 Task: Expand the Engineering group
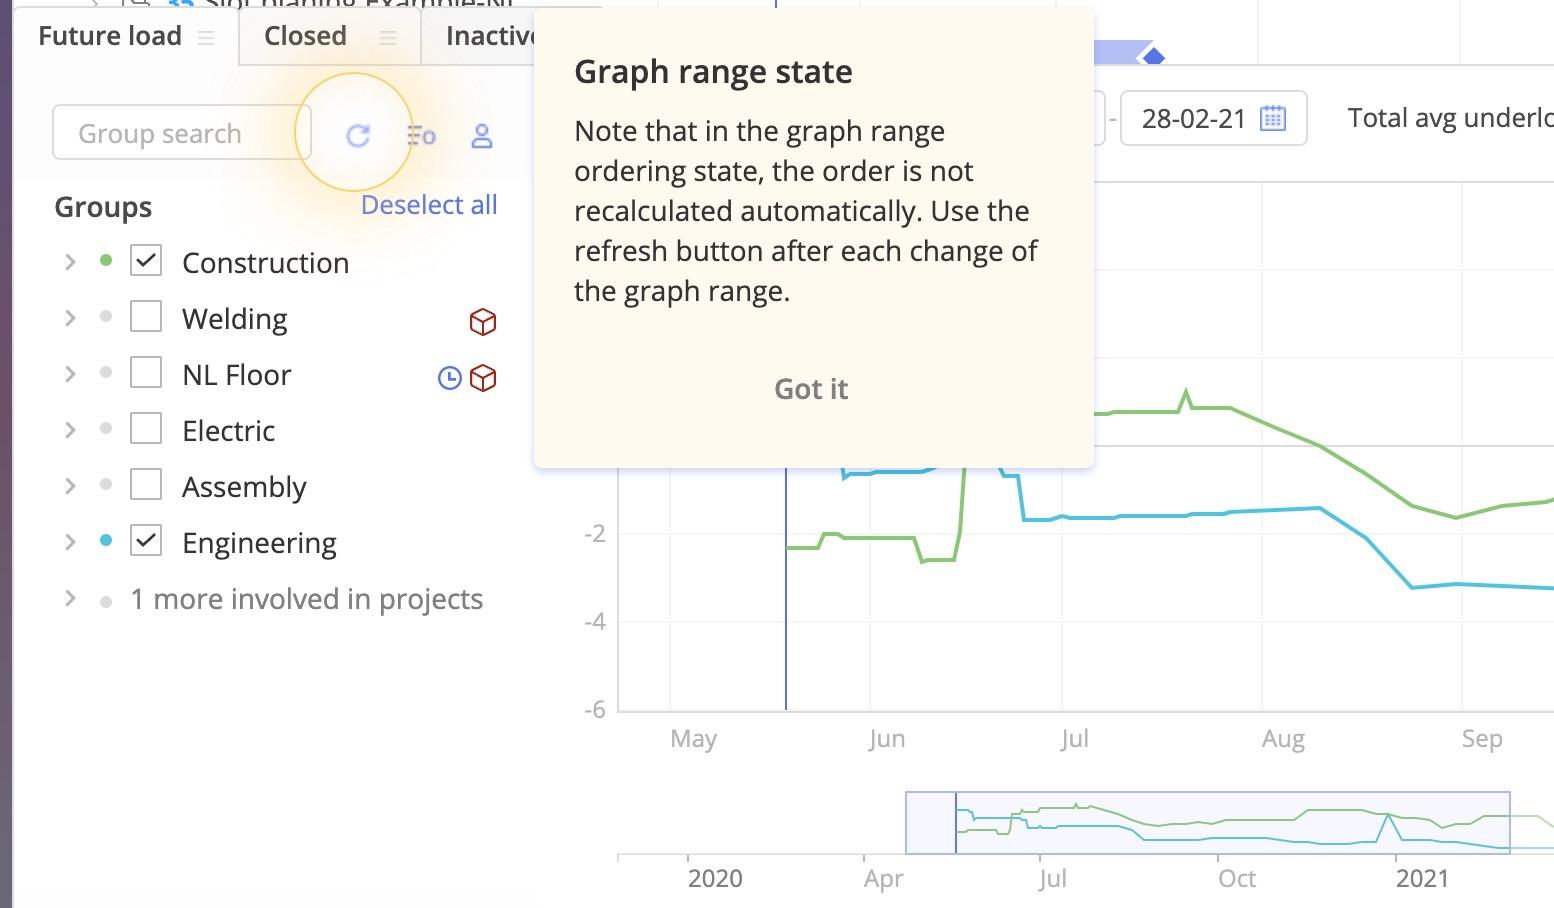click(x=70, y=542)
